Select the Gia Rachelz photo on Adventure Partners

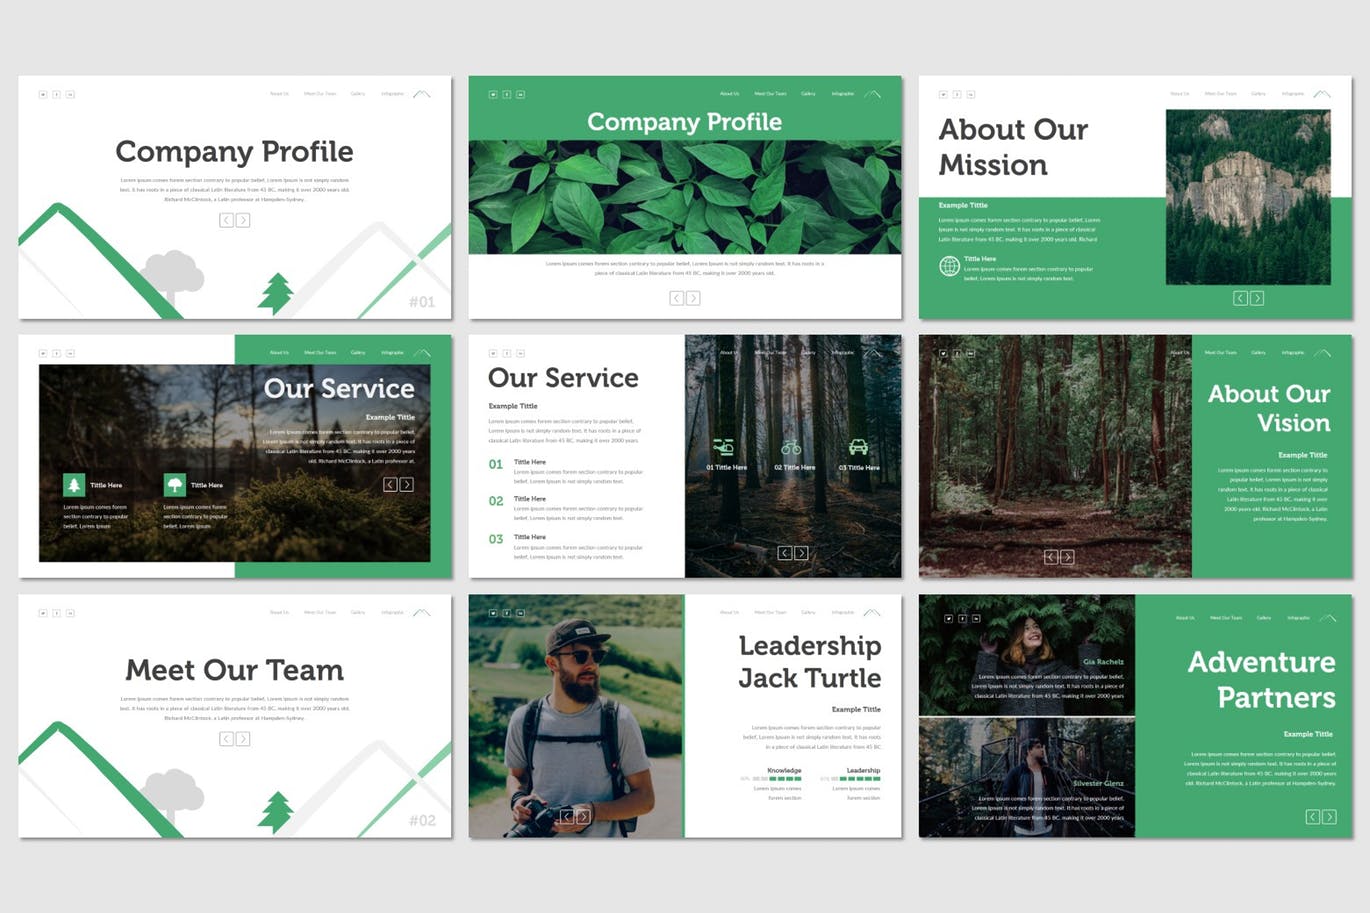(1027, 655)
